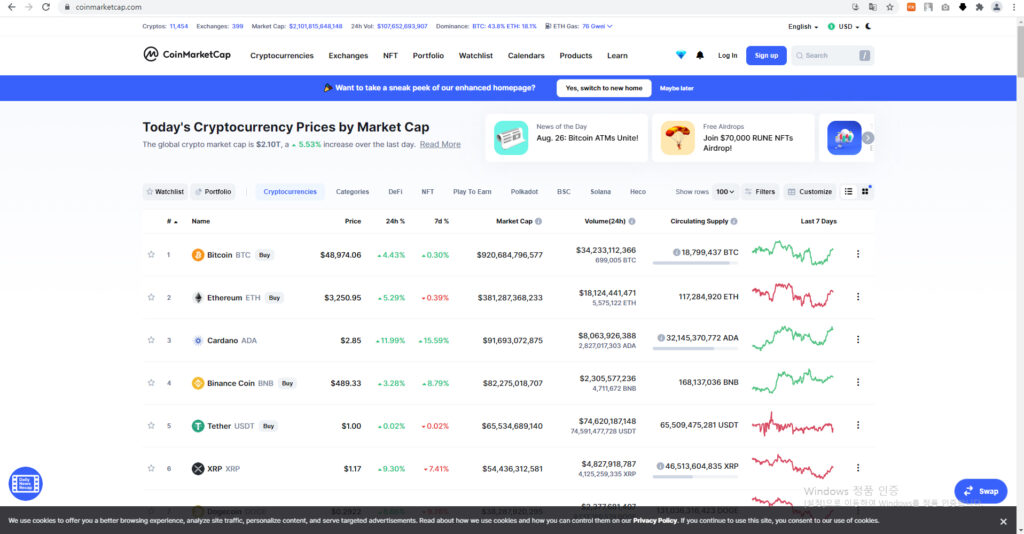Open more options for Tether row
The width and height of the screenshot is (1024, 534).
coord(858,425)
